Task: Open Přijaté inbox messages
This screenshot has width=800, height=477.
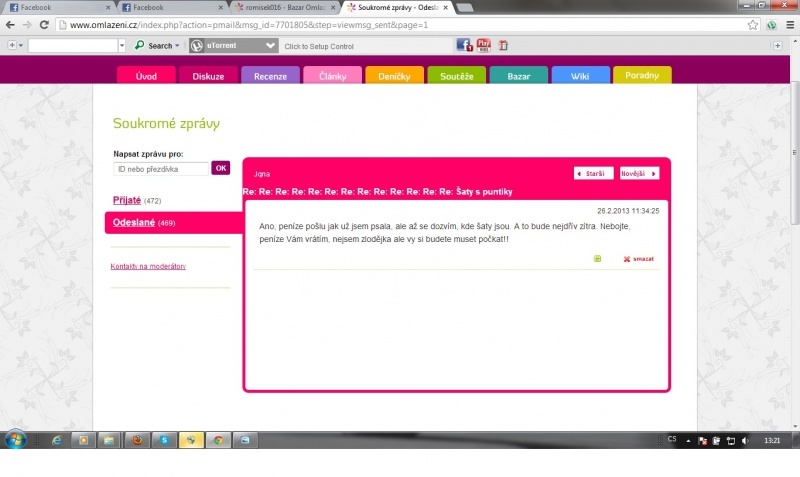Action: (x=127, y=201)
